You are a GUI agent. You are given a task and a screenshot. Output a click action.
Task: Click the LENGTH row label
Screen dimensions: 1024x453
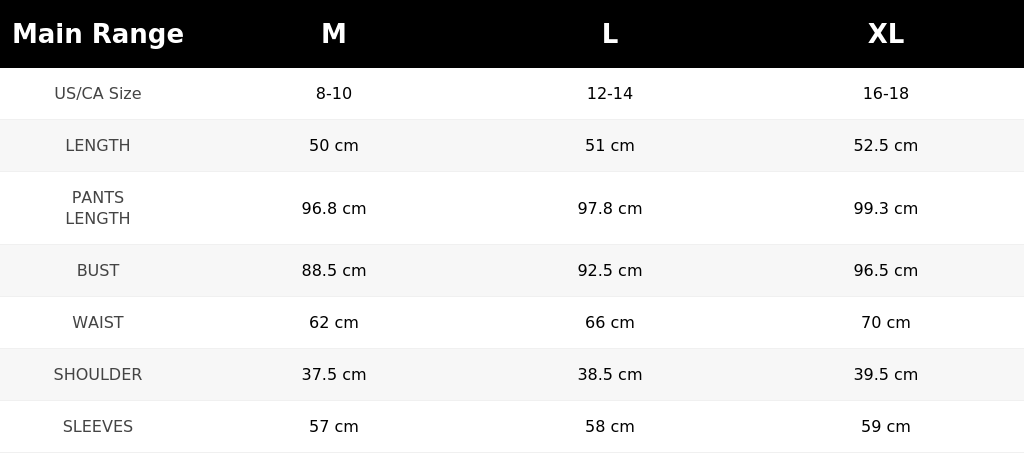click(x=98, y=146)
